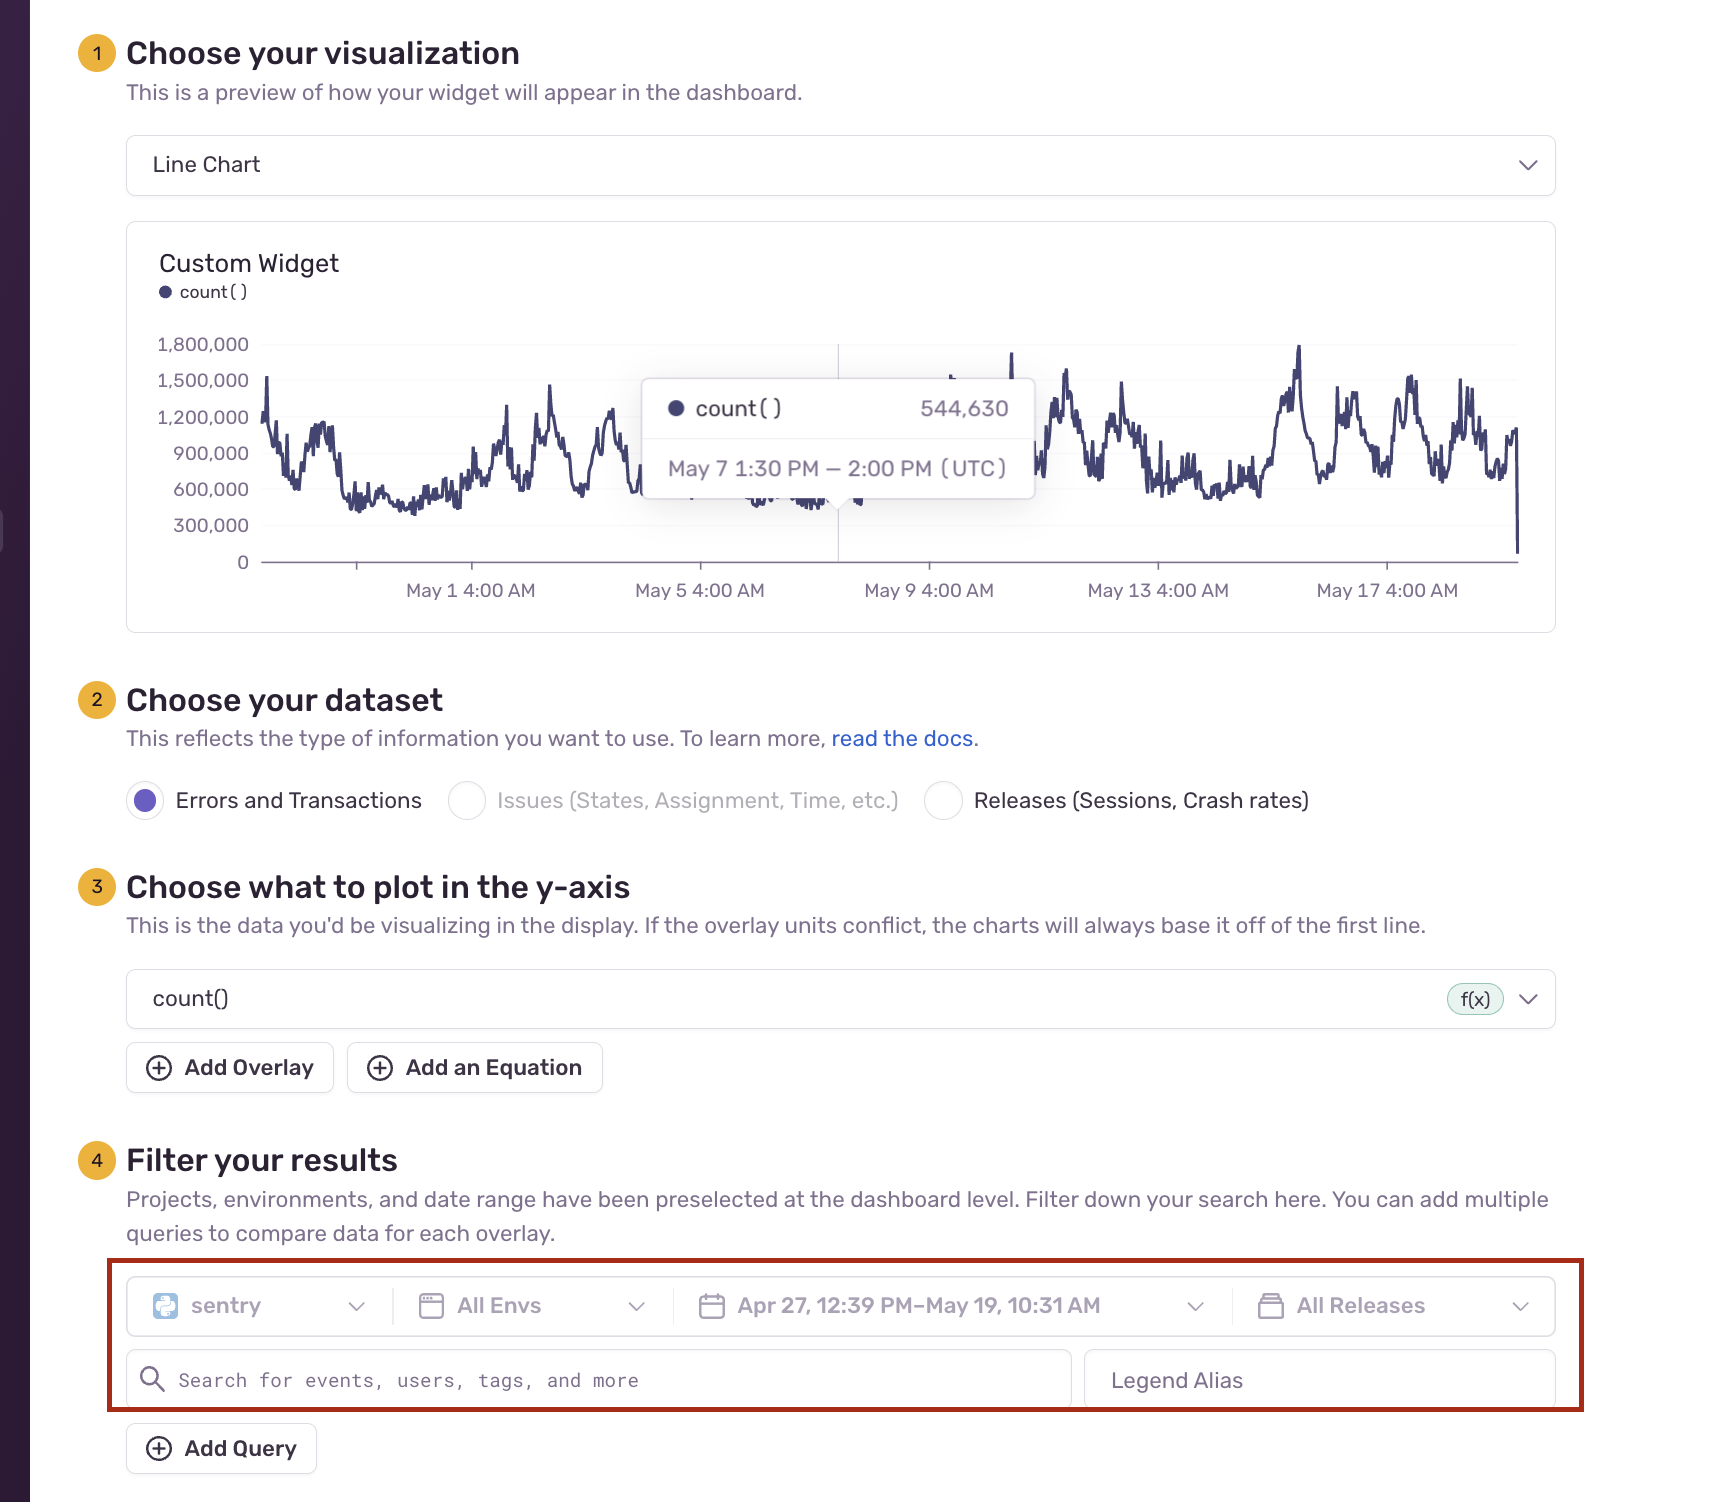
Task: Click the Python project icon beside sentry
Action: pyautogui.click(x=165, y=1305)
